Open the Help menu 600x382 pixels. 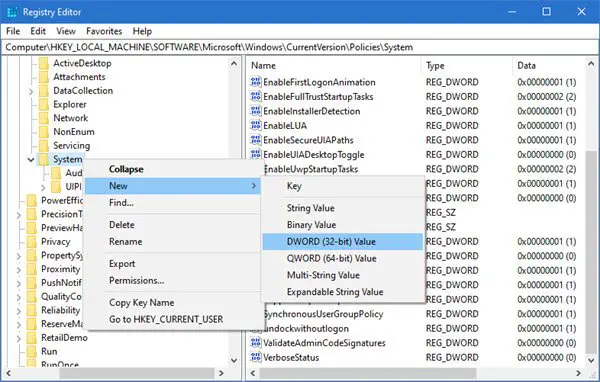pyautogui.click(x=142, y=31)
